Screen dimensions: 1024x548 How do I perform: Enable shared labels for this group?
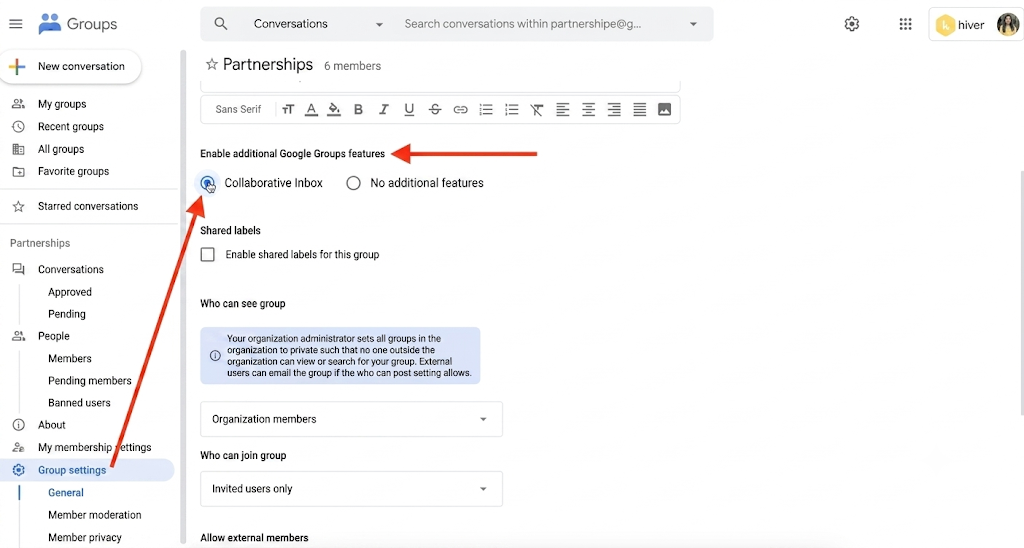208,254
